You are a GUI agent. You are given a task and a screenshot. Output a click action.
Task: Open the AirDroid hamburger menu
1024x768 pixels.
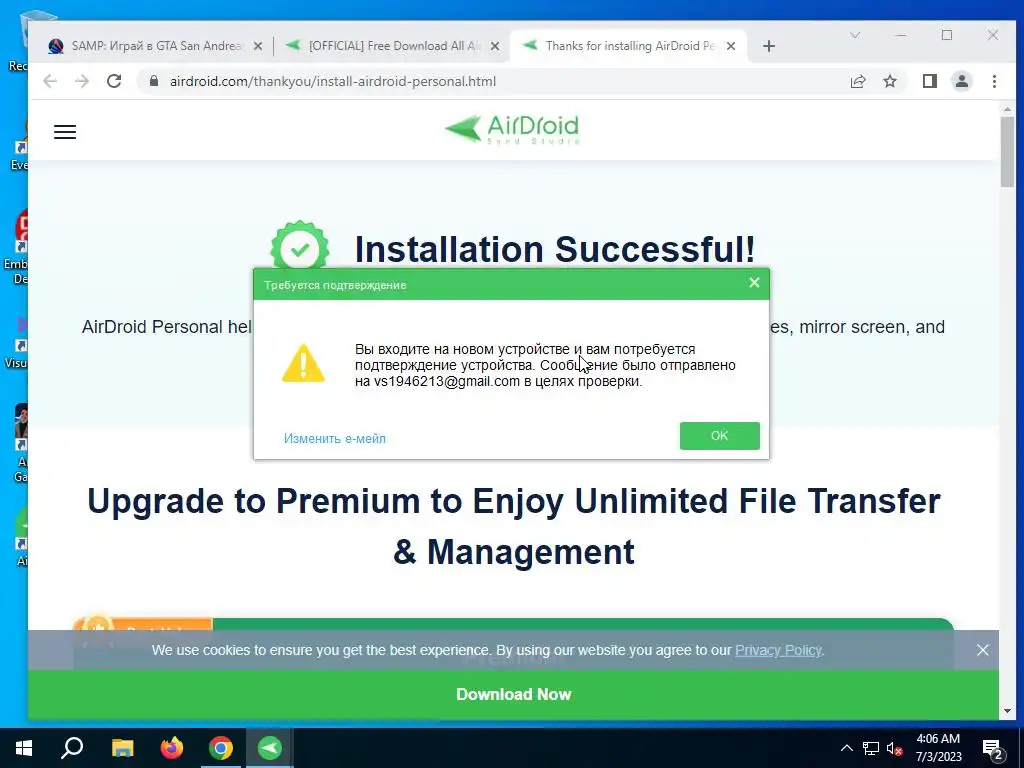coord(65,132)
